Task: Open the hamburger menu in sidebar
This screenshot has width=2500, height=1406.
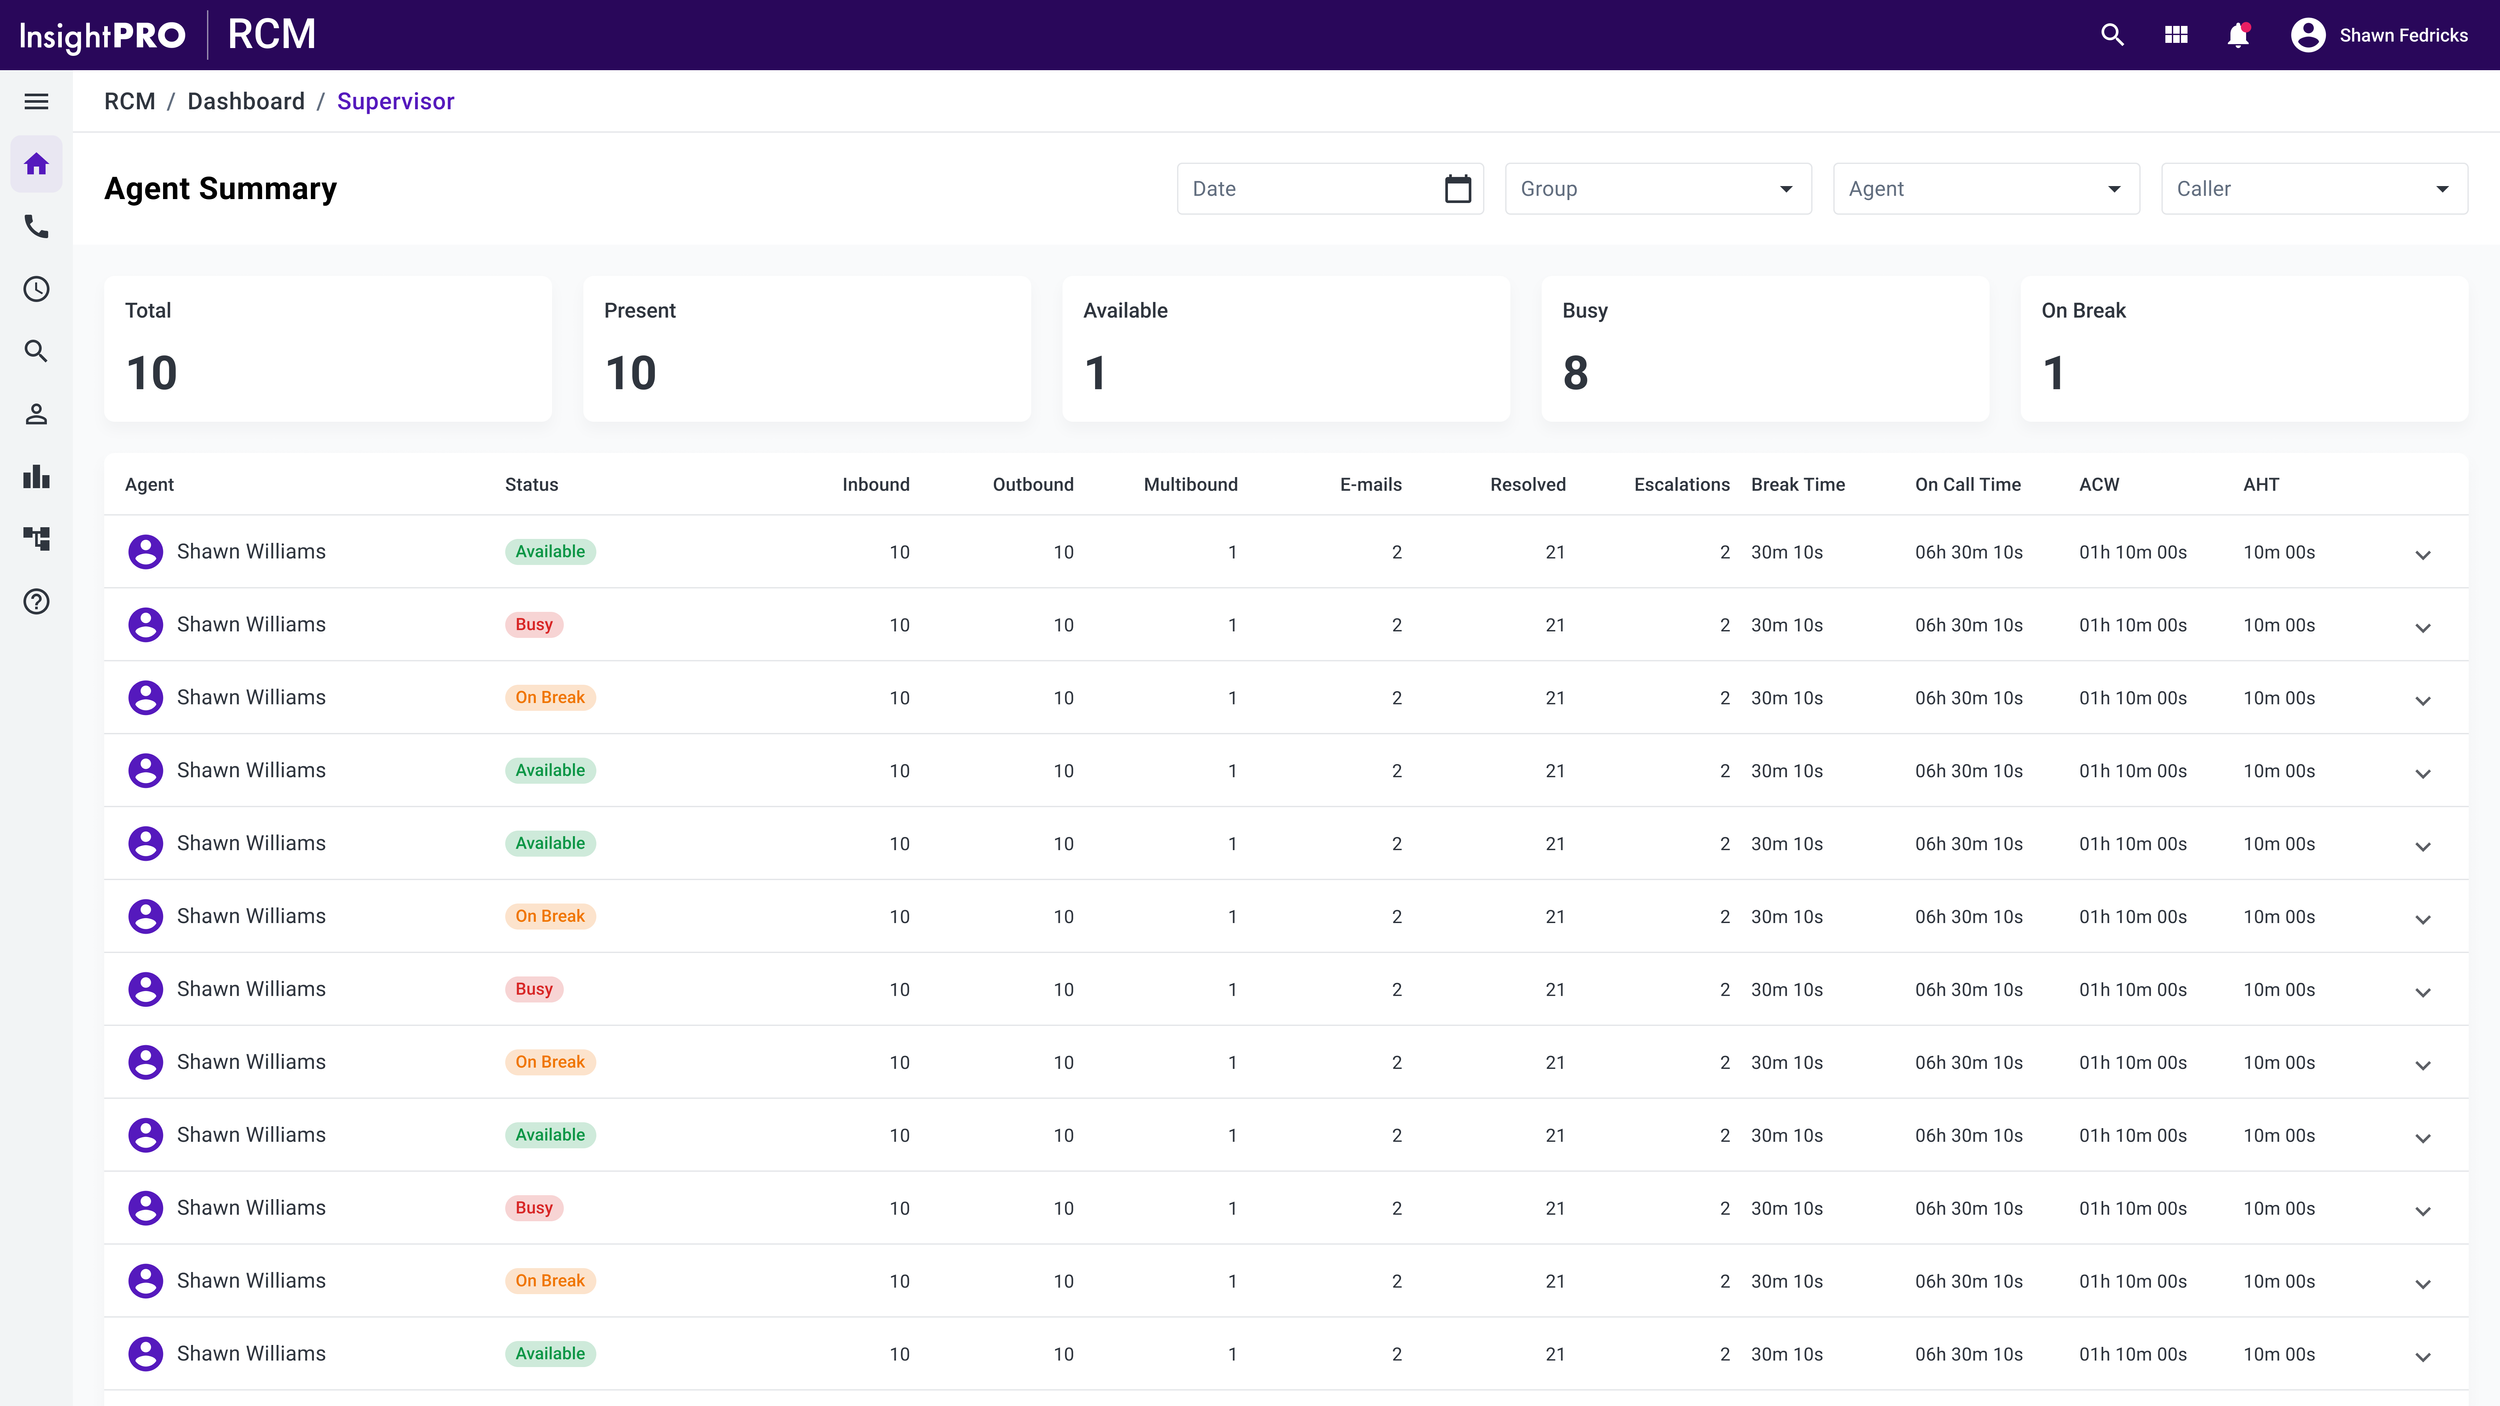Action: coord(36,101)
